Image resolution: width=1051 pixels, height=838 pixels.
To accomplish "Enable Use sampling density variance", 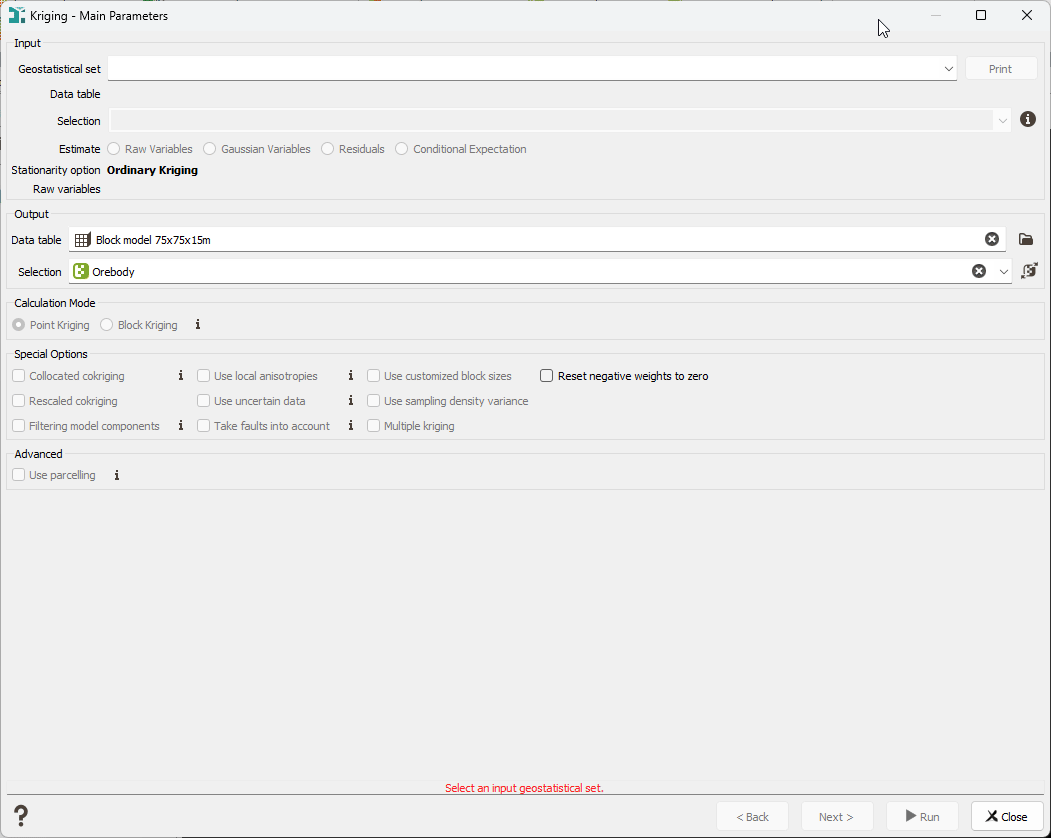I will (373, 400).
